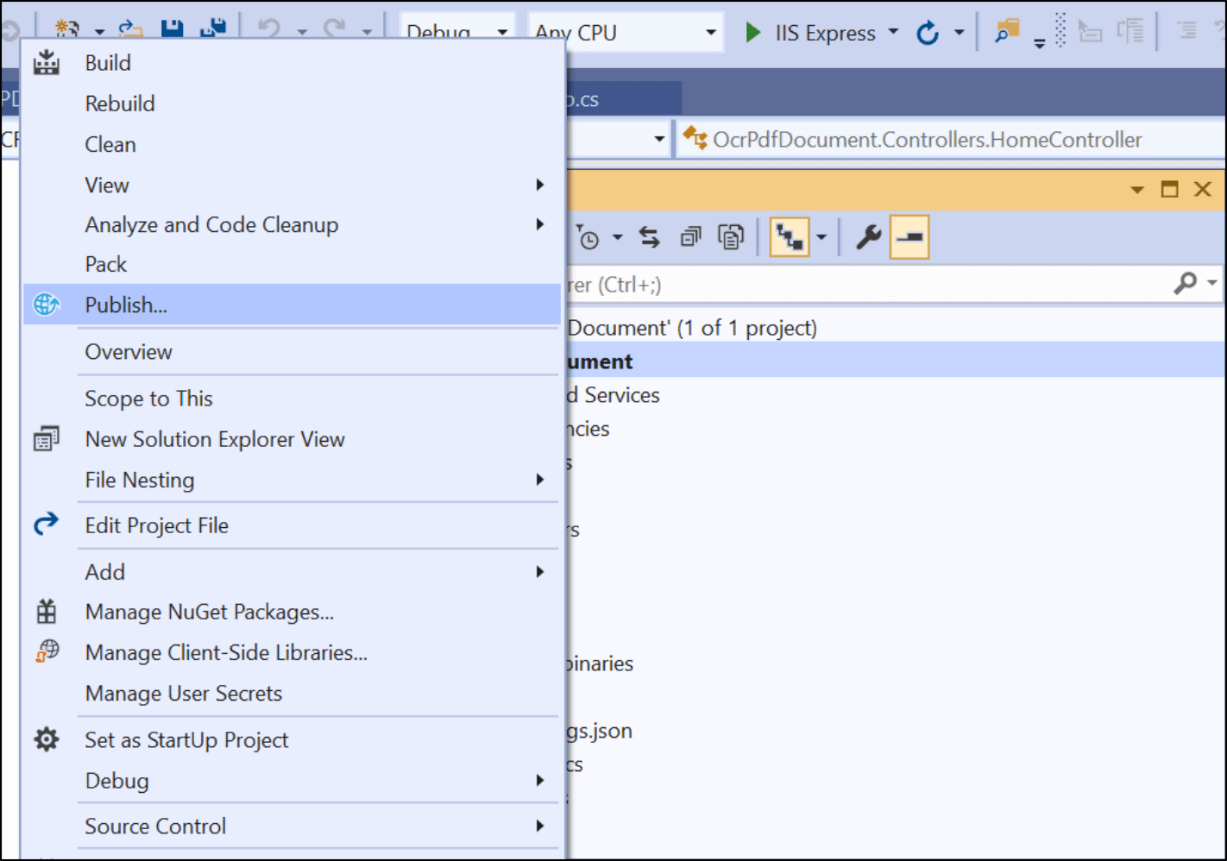Click the Properties wrench icon
The image size is (1227, 861).
(868, 237)
